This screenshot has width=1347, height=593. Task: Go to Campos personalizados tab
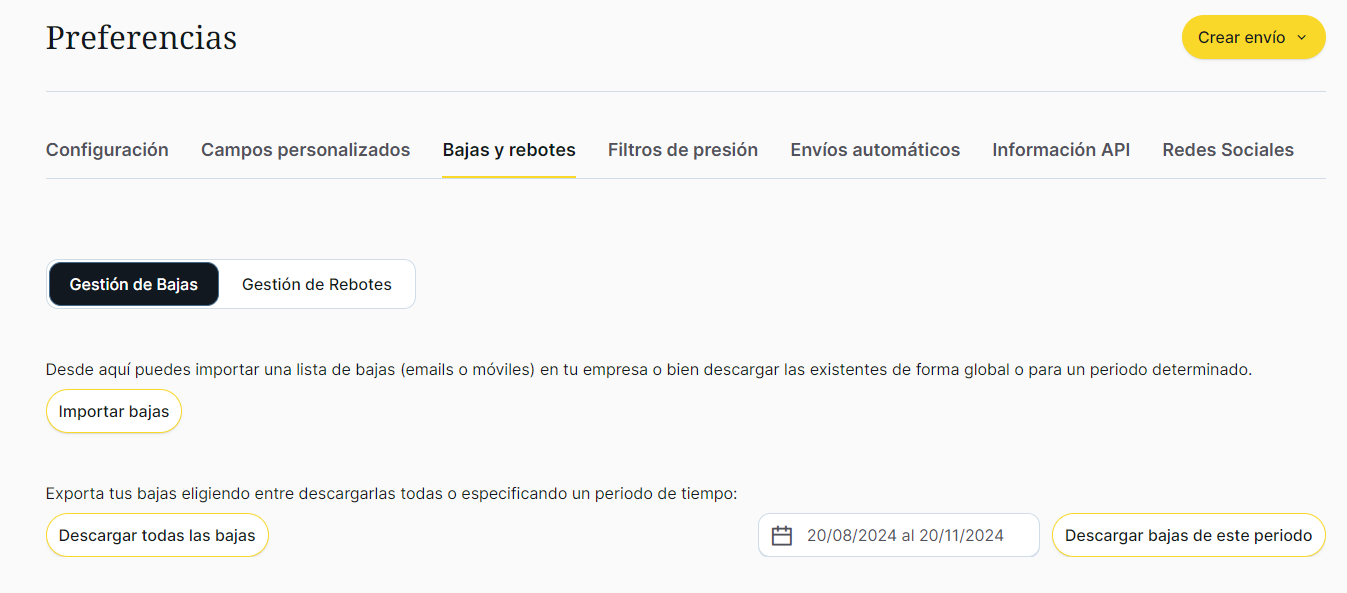point(305,150)
